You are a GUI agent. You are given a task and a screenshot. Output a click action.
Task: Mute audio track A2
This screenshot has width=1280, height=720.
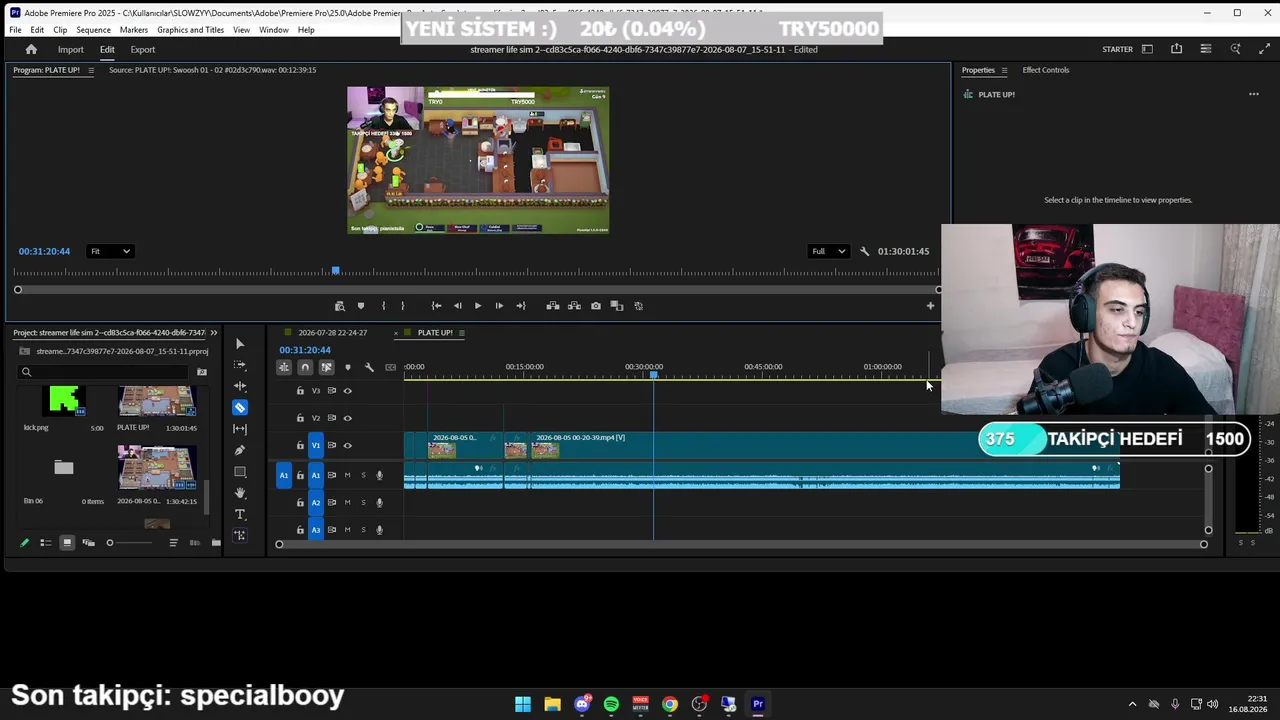pos(347,502)
